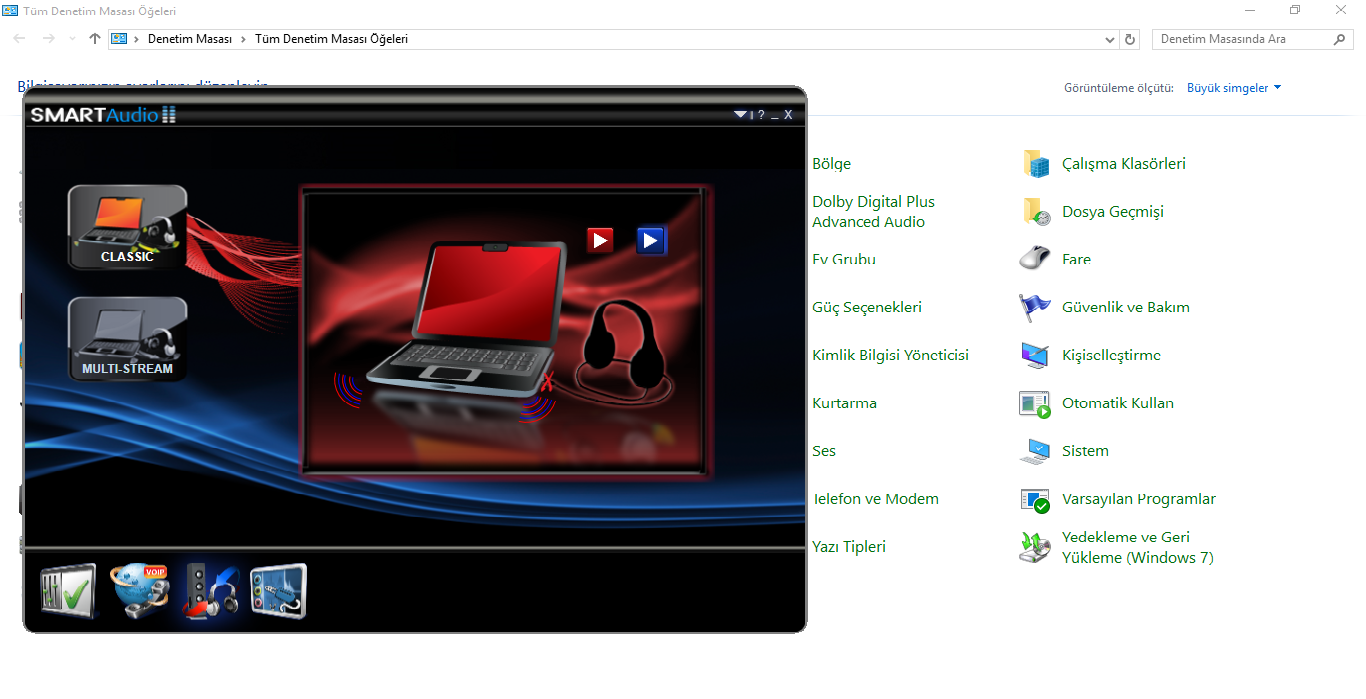Minimize the SmartAudio window
1366x699 pixels.
(x=775, y=116)
